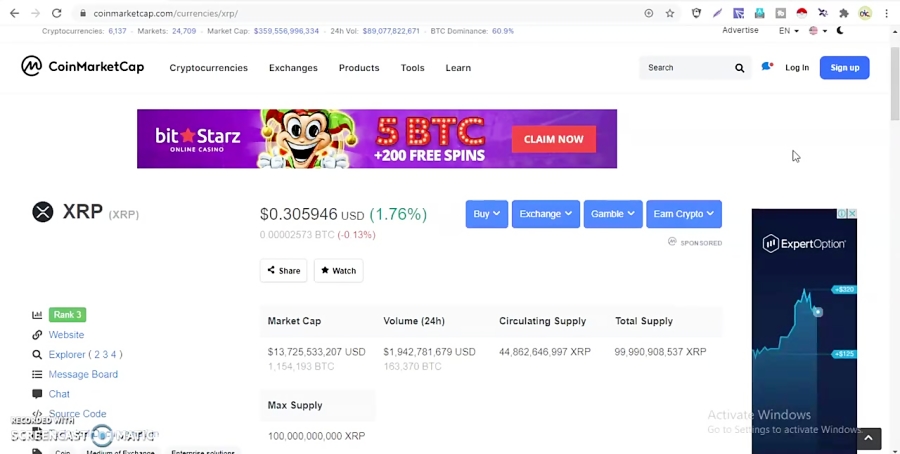
Task: Open the EN language dropdown
Action: point(789,30)
